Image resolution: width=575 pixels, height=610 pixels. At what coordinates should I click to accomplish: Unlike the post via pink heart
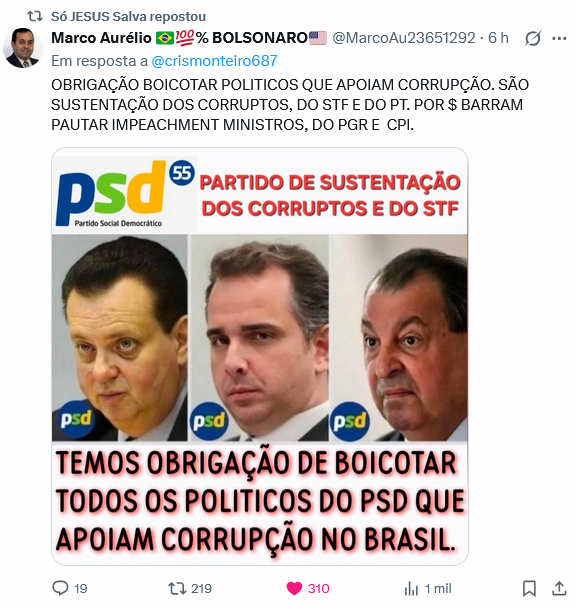[294, 588]
